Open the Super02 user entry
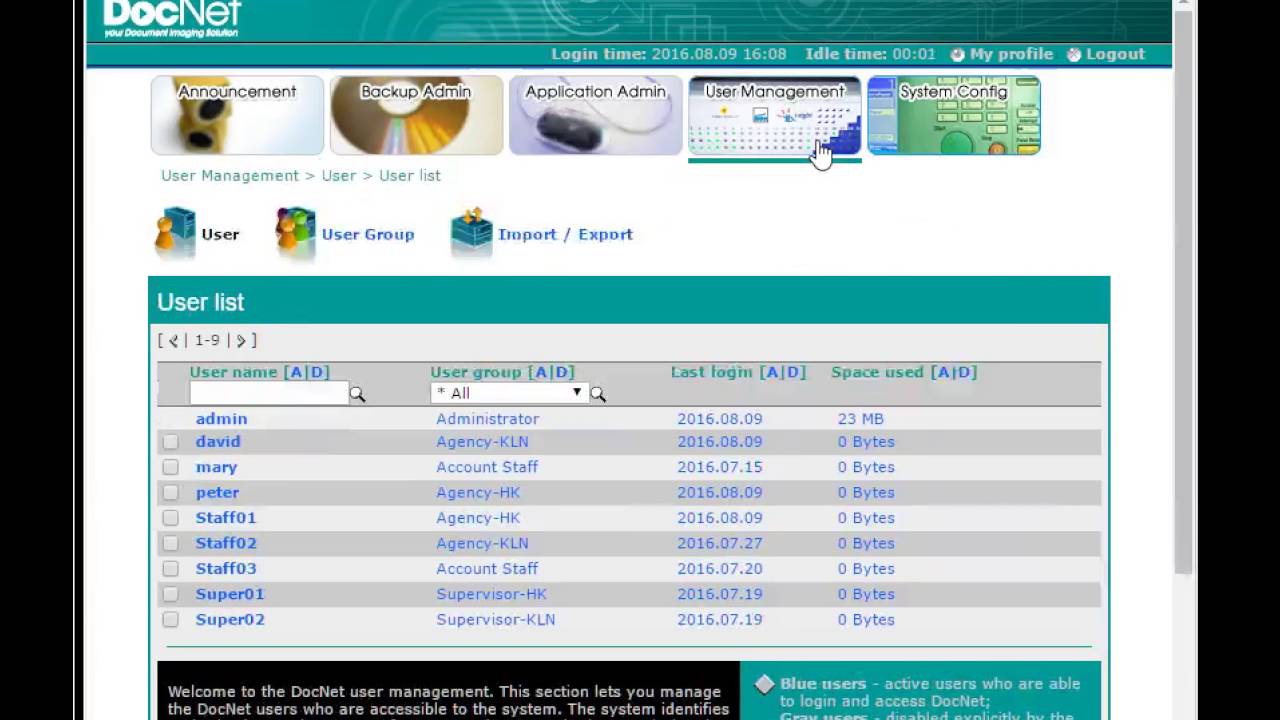1280x720 pixels. coord(230,620)
